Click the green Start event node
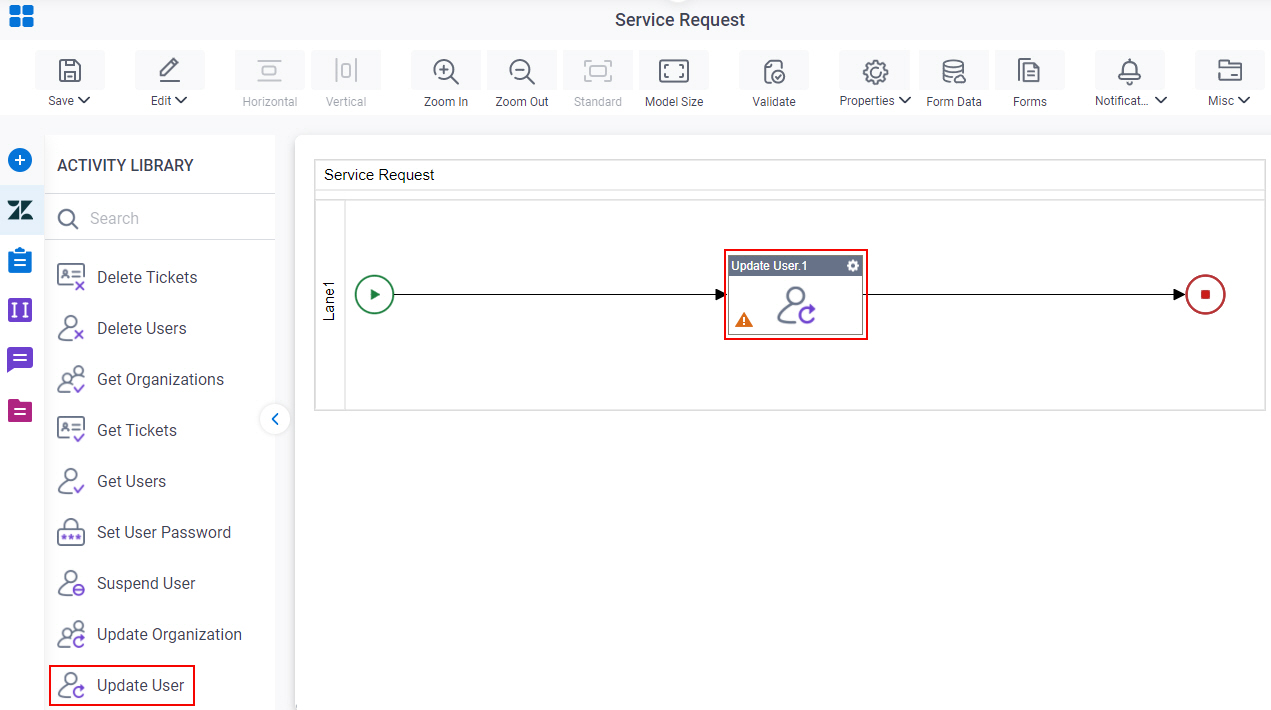This screenshot has width=1271, height=710. 375,295
